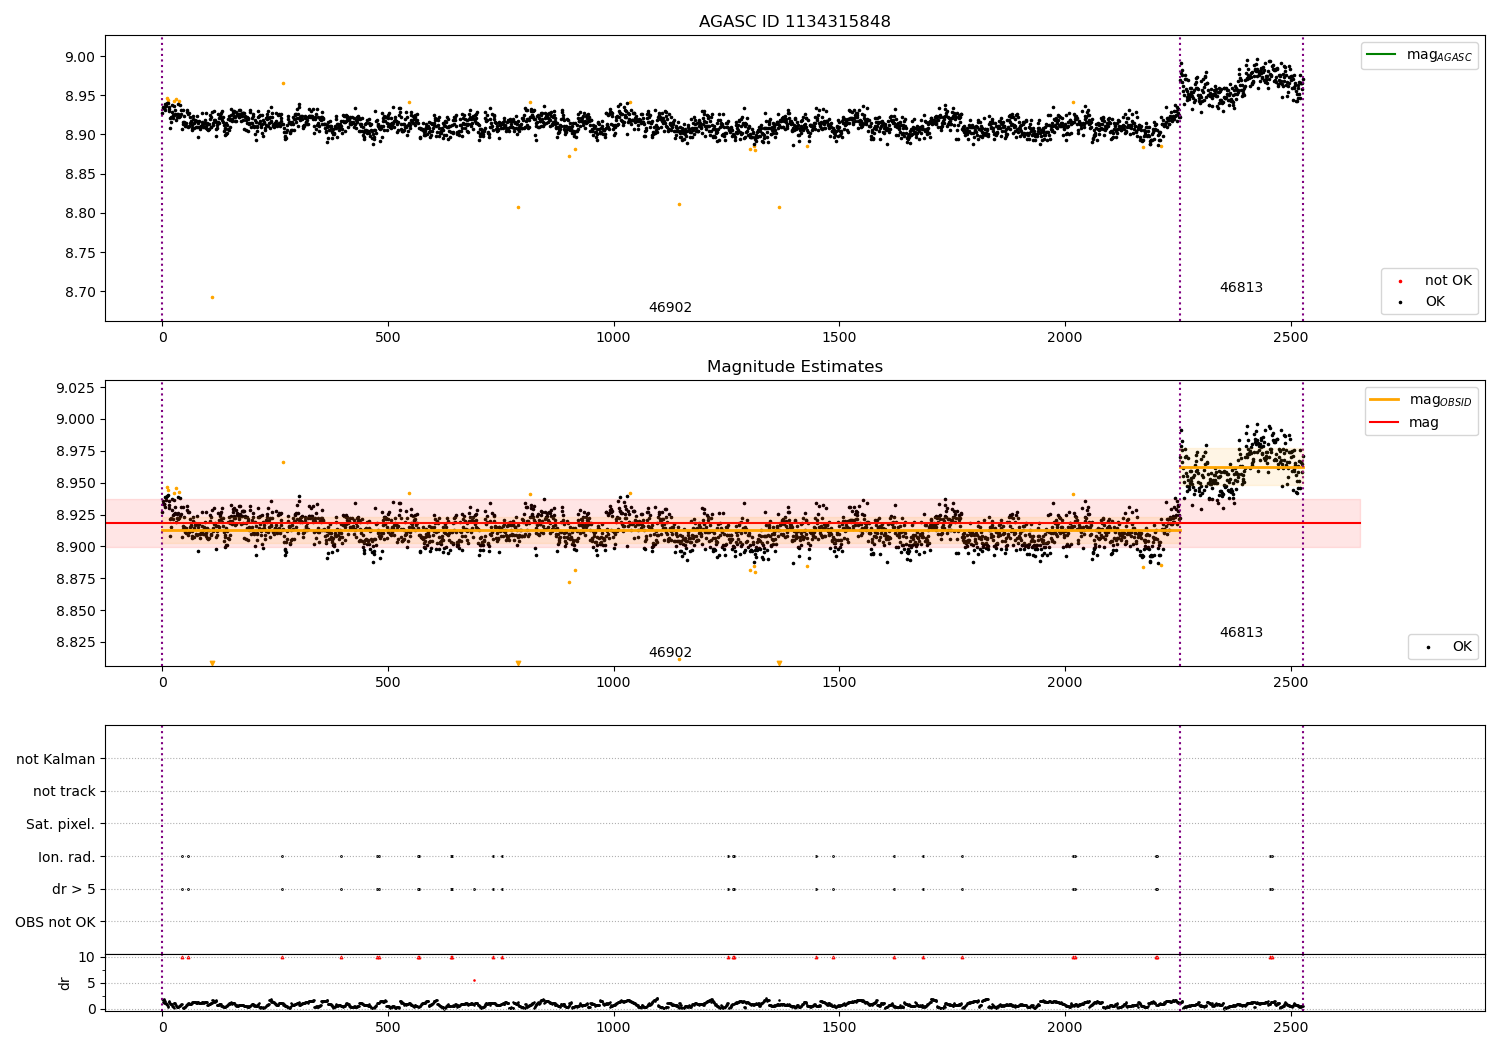Screen dimensions: 1500x1050
Task: Click y-tick "8.950" in middle plot
Action: (74, 483)
